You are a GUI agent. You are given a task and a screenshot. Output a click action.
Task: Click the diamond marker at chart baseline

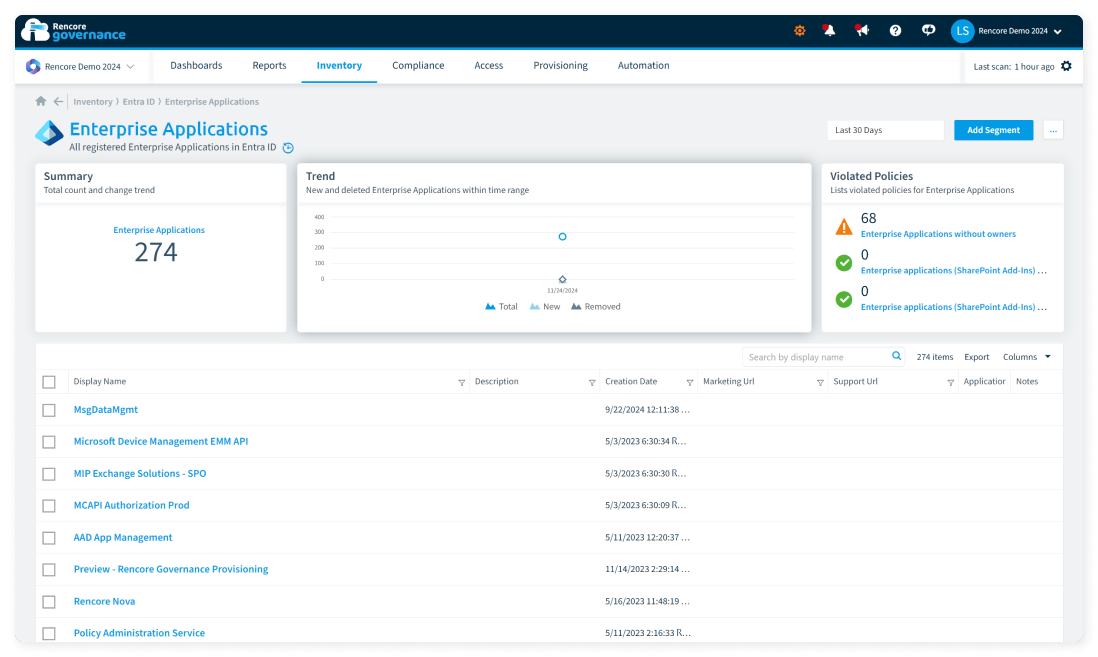point(562,279)
